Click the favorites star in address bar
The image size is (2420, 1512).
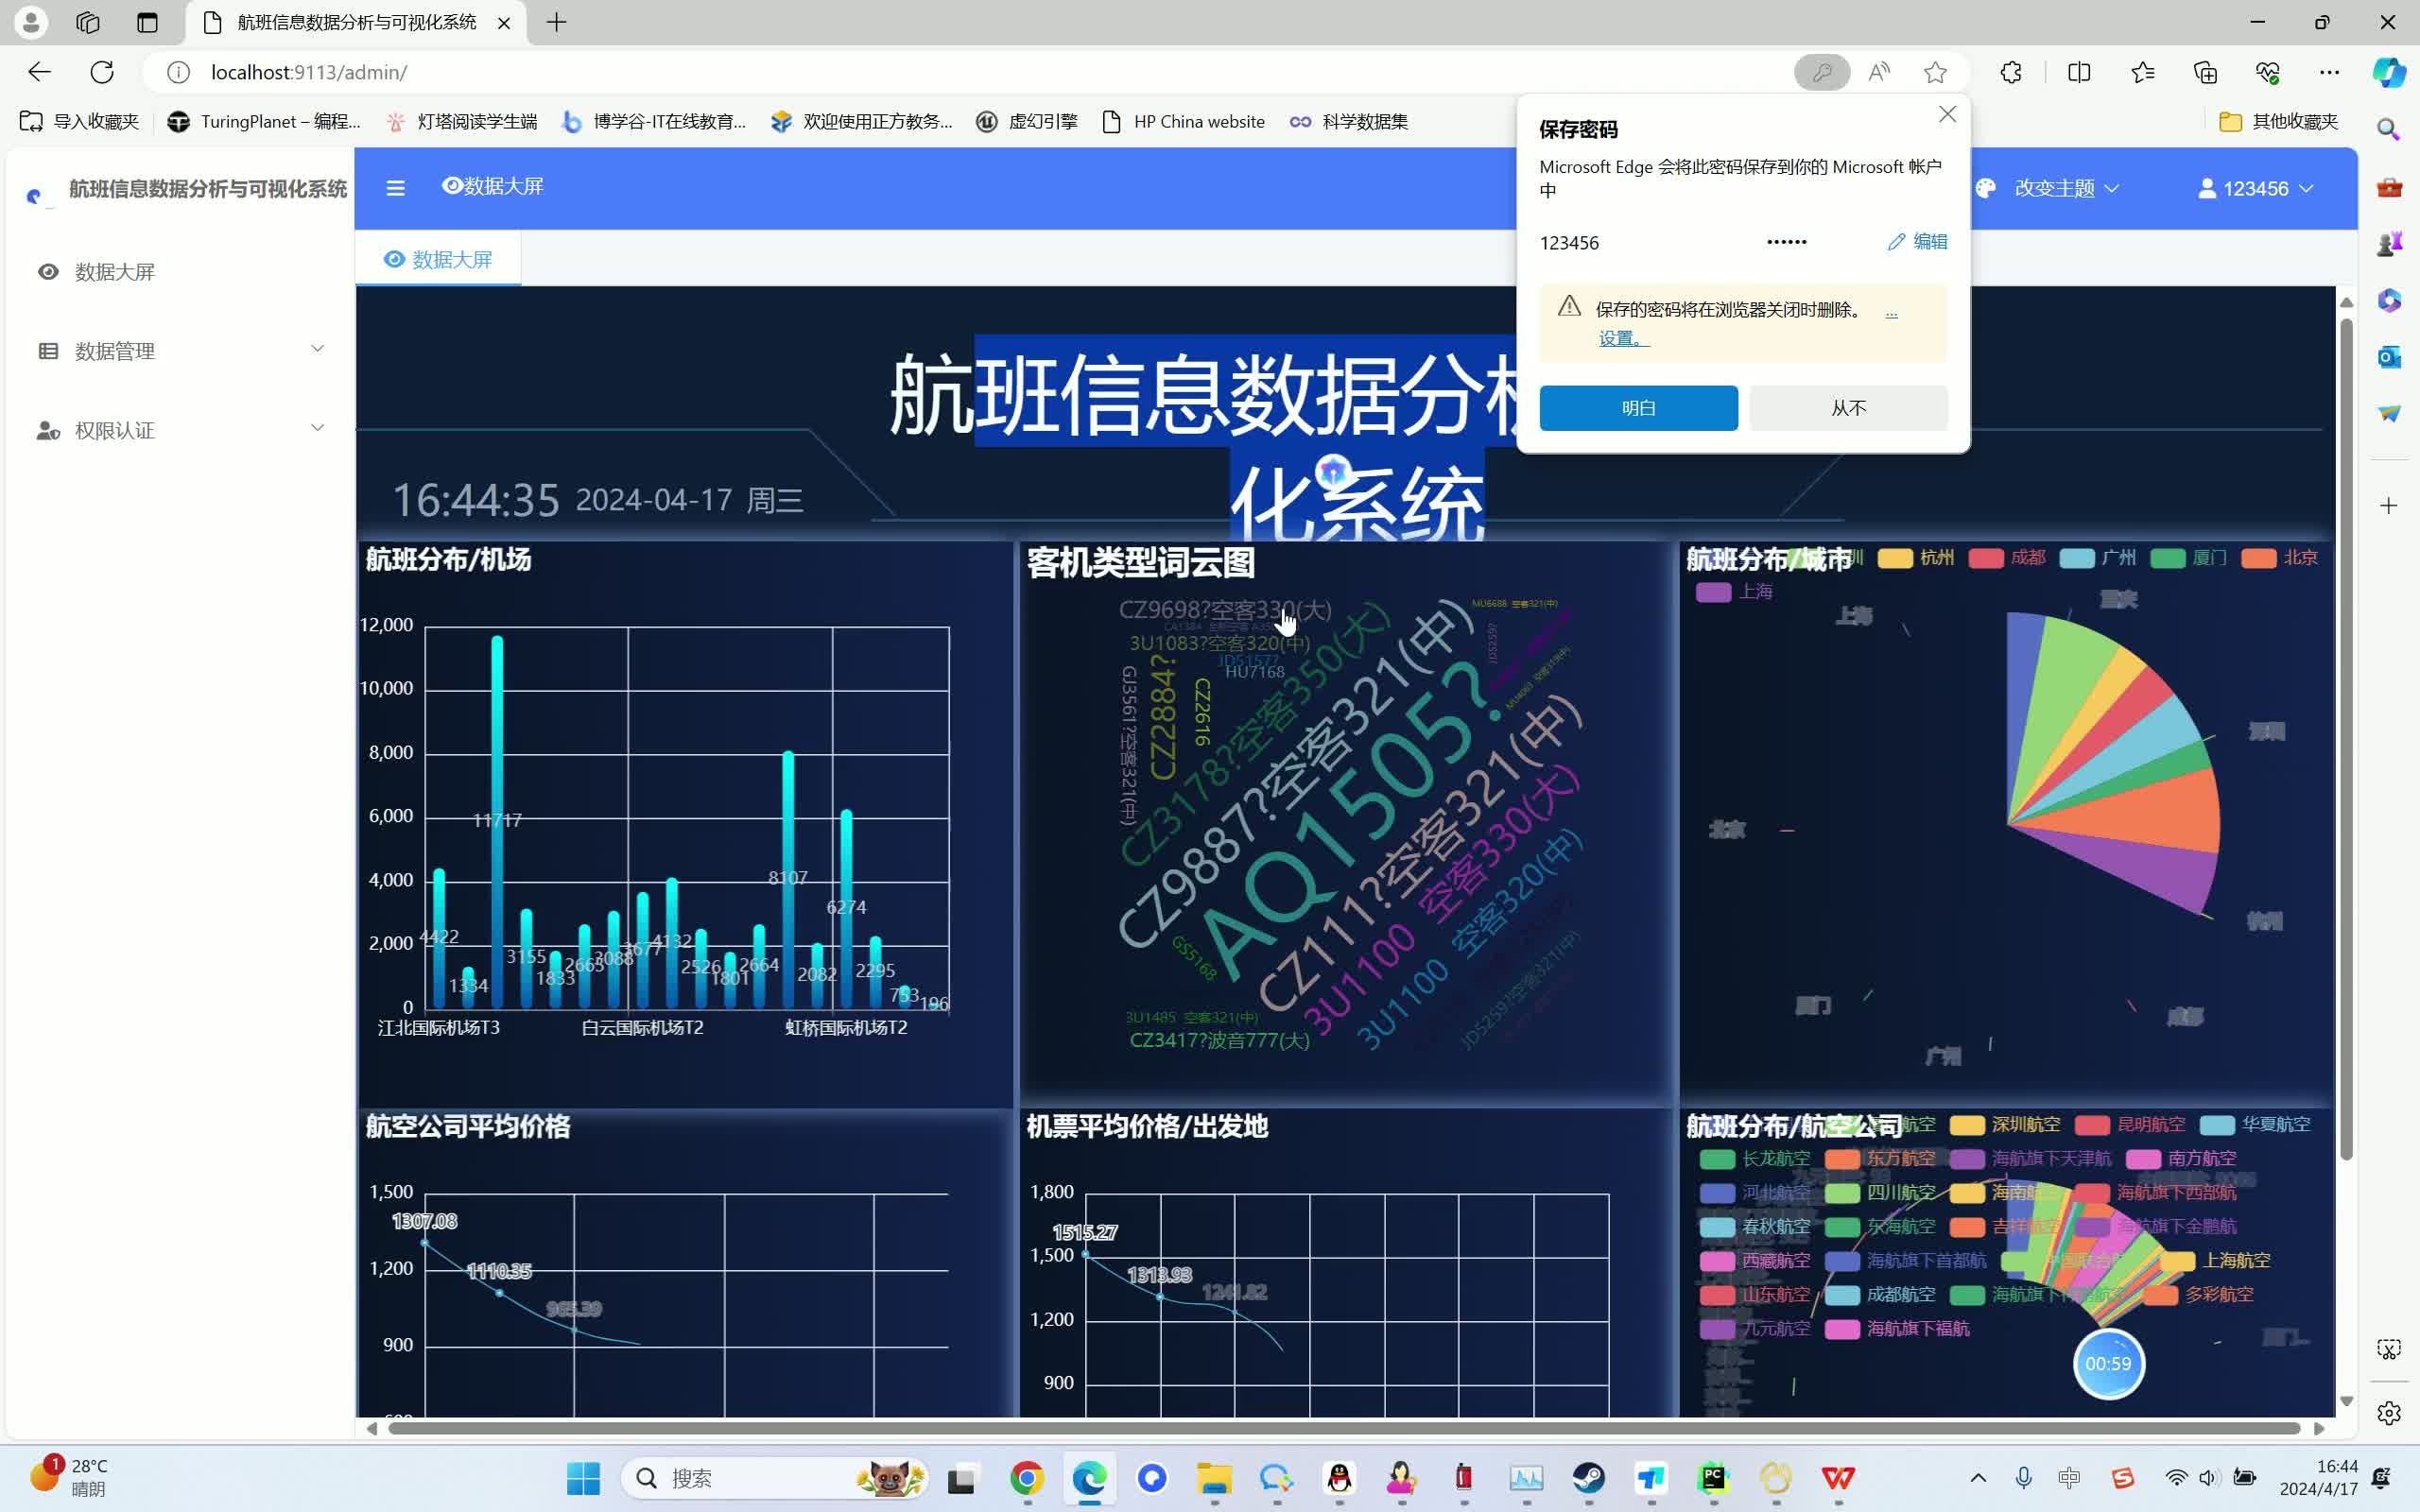pos(1936,72)
